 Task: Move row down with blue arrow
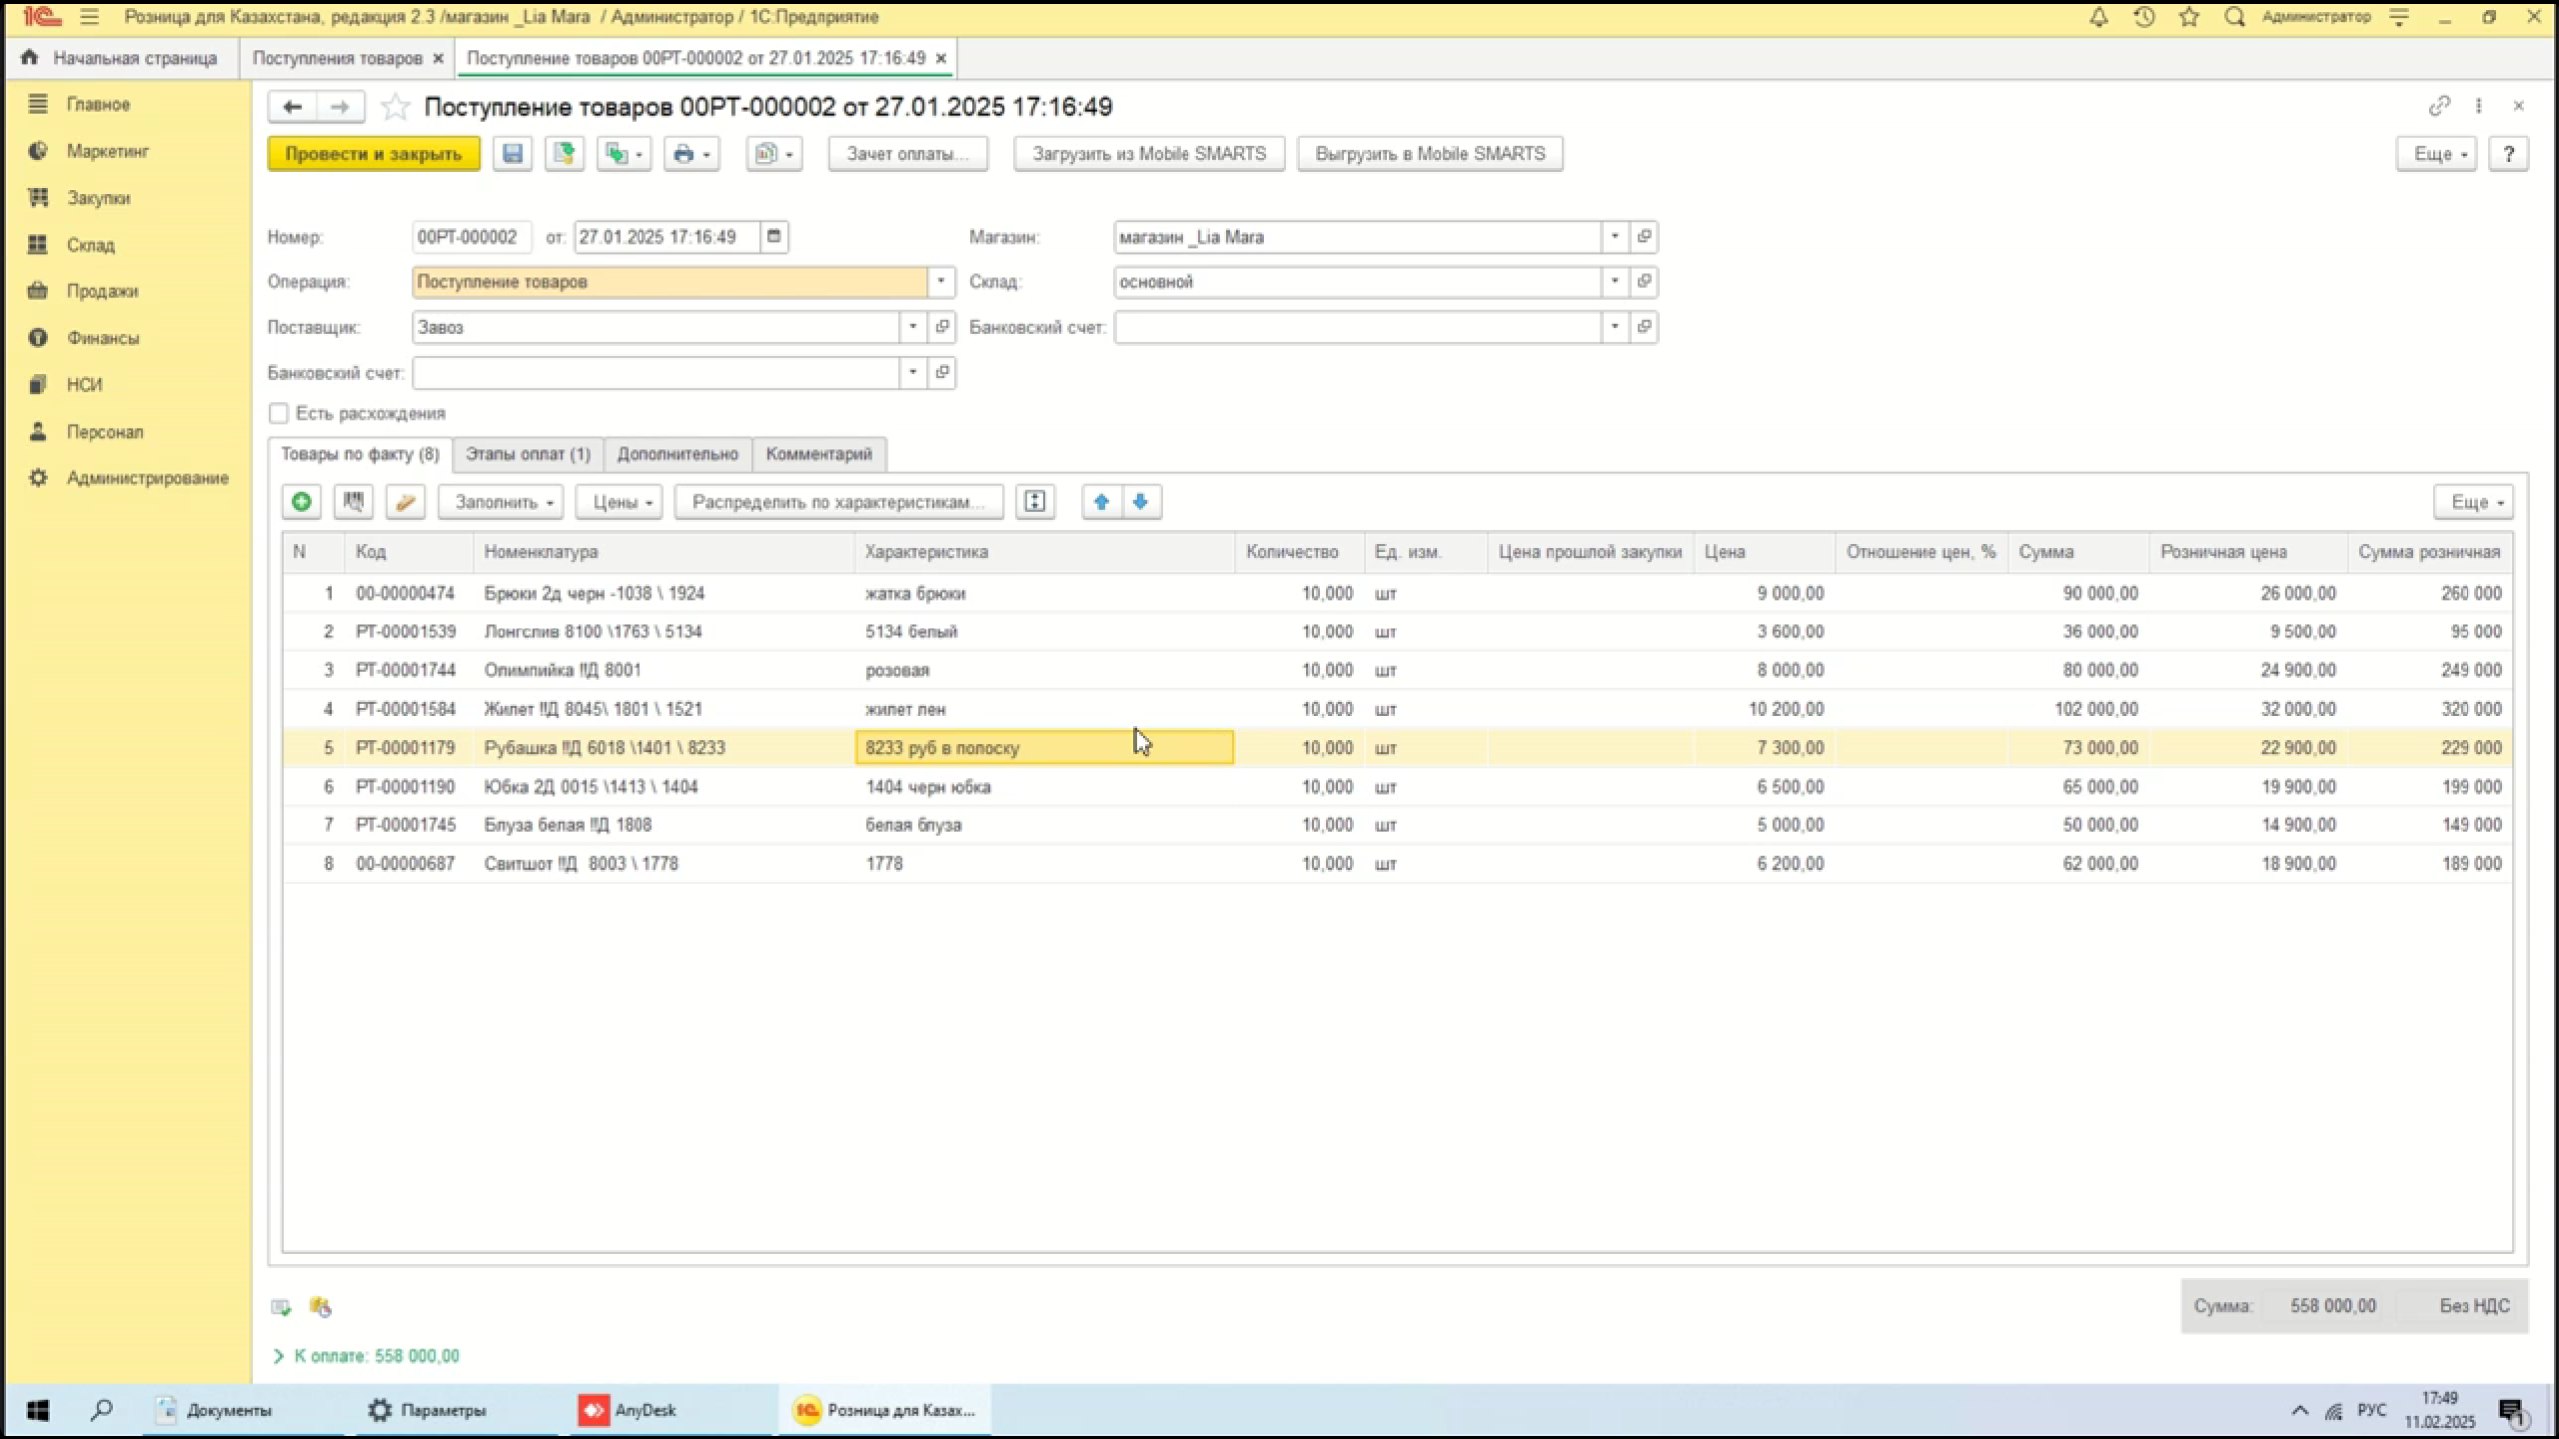pyautogui.click(x=1141, y=502)
